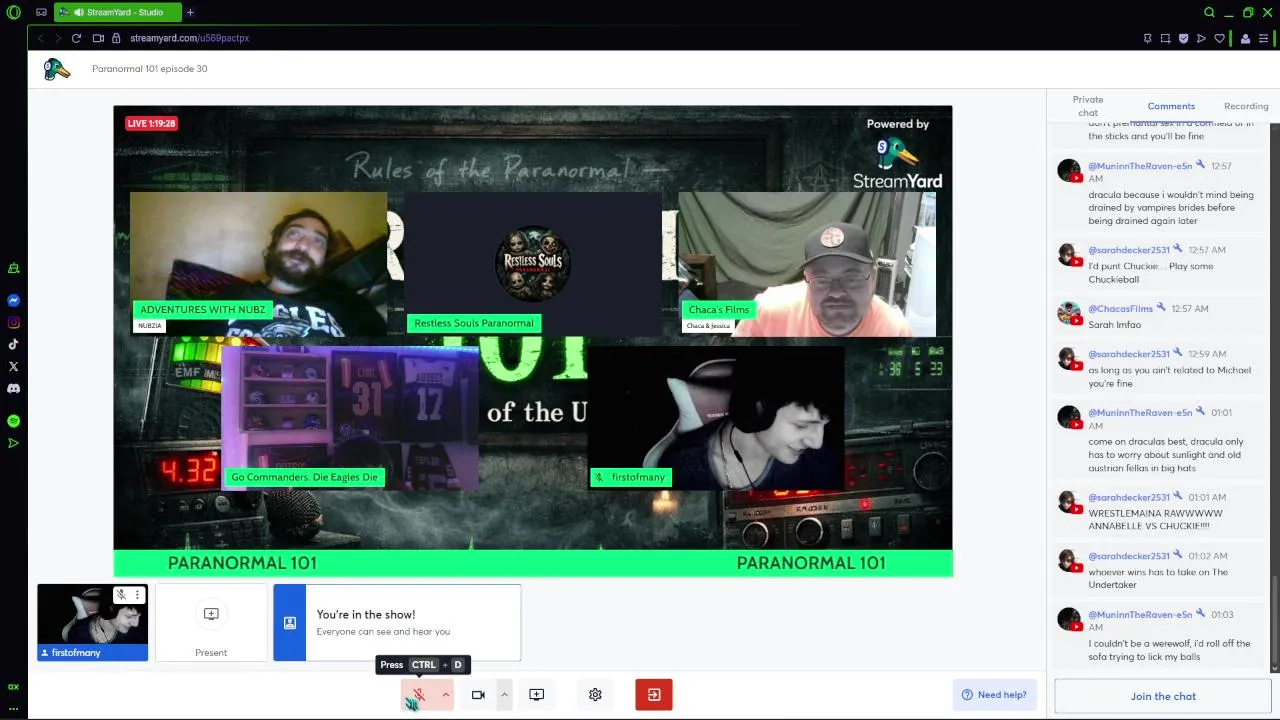Click the Opera browser menu logo
This screenshot has height=720, width=1280.
click(13, 13)
